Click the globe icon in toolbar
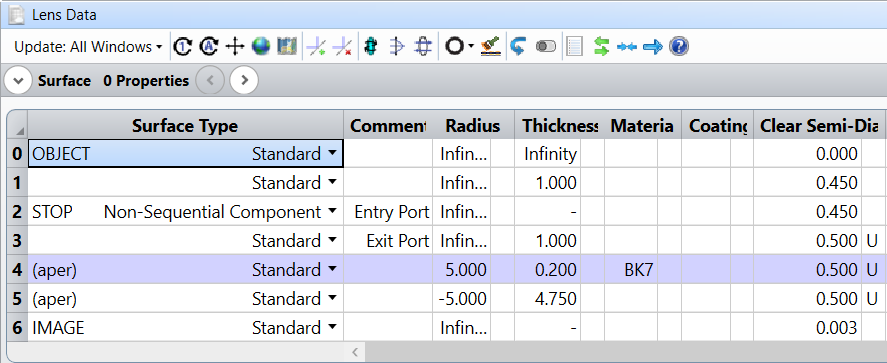 point(261,46)
